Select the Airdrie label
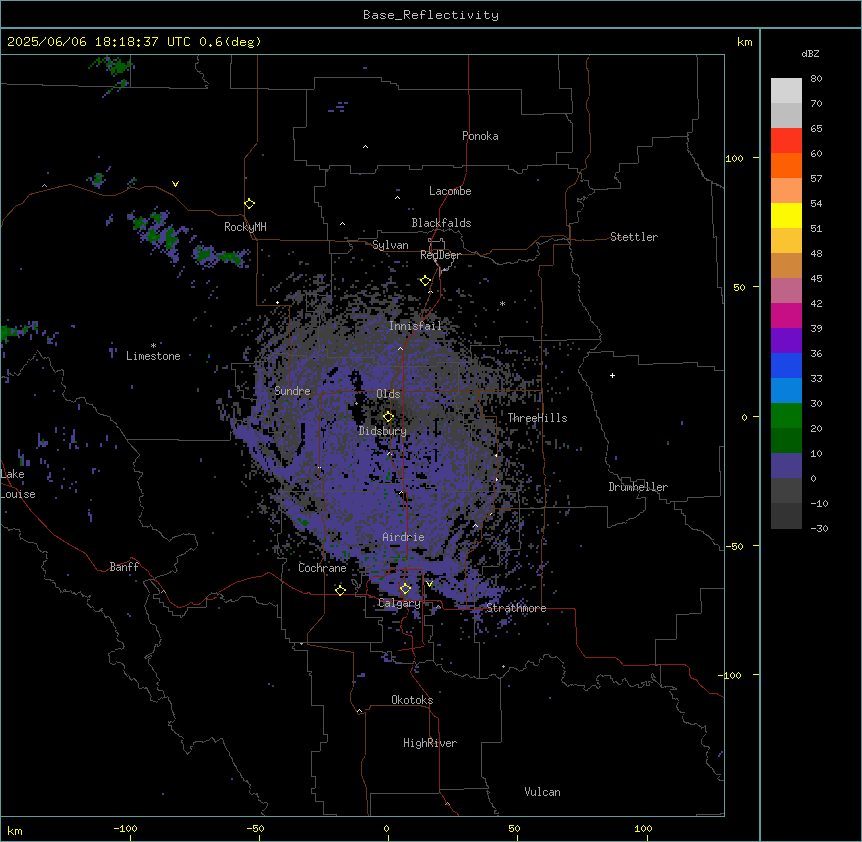This screenshot has height=842, width=862. (x=404, y=537)
